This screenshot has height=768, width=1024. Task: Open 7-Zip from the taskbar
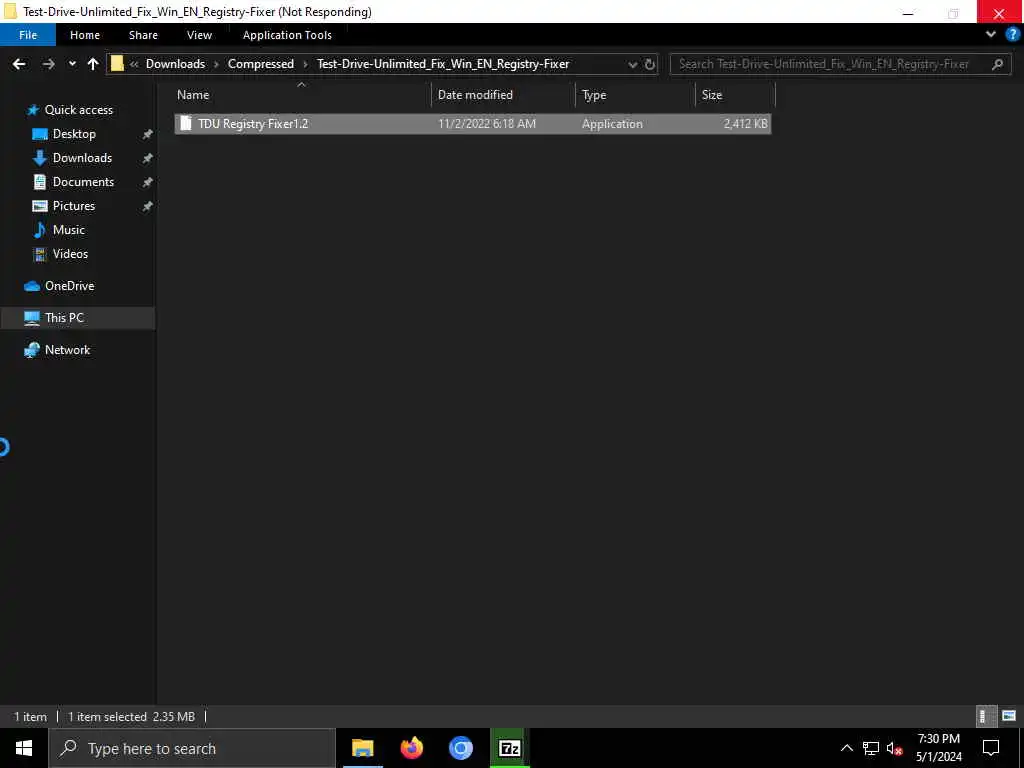point(509,748)
